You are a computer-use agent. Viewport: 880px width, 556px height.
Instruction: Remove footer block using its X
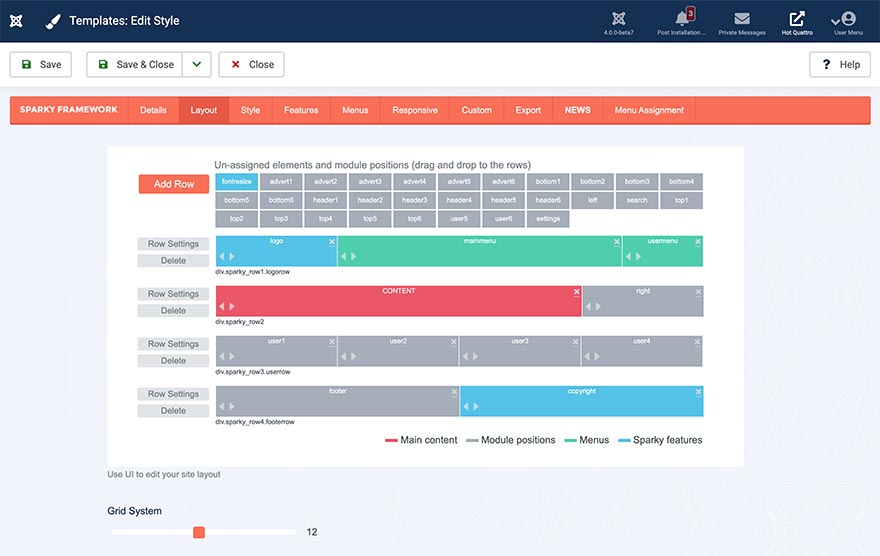coord(454,392)
